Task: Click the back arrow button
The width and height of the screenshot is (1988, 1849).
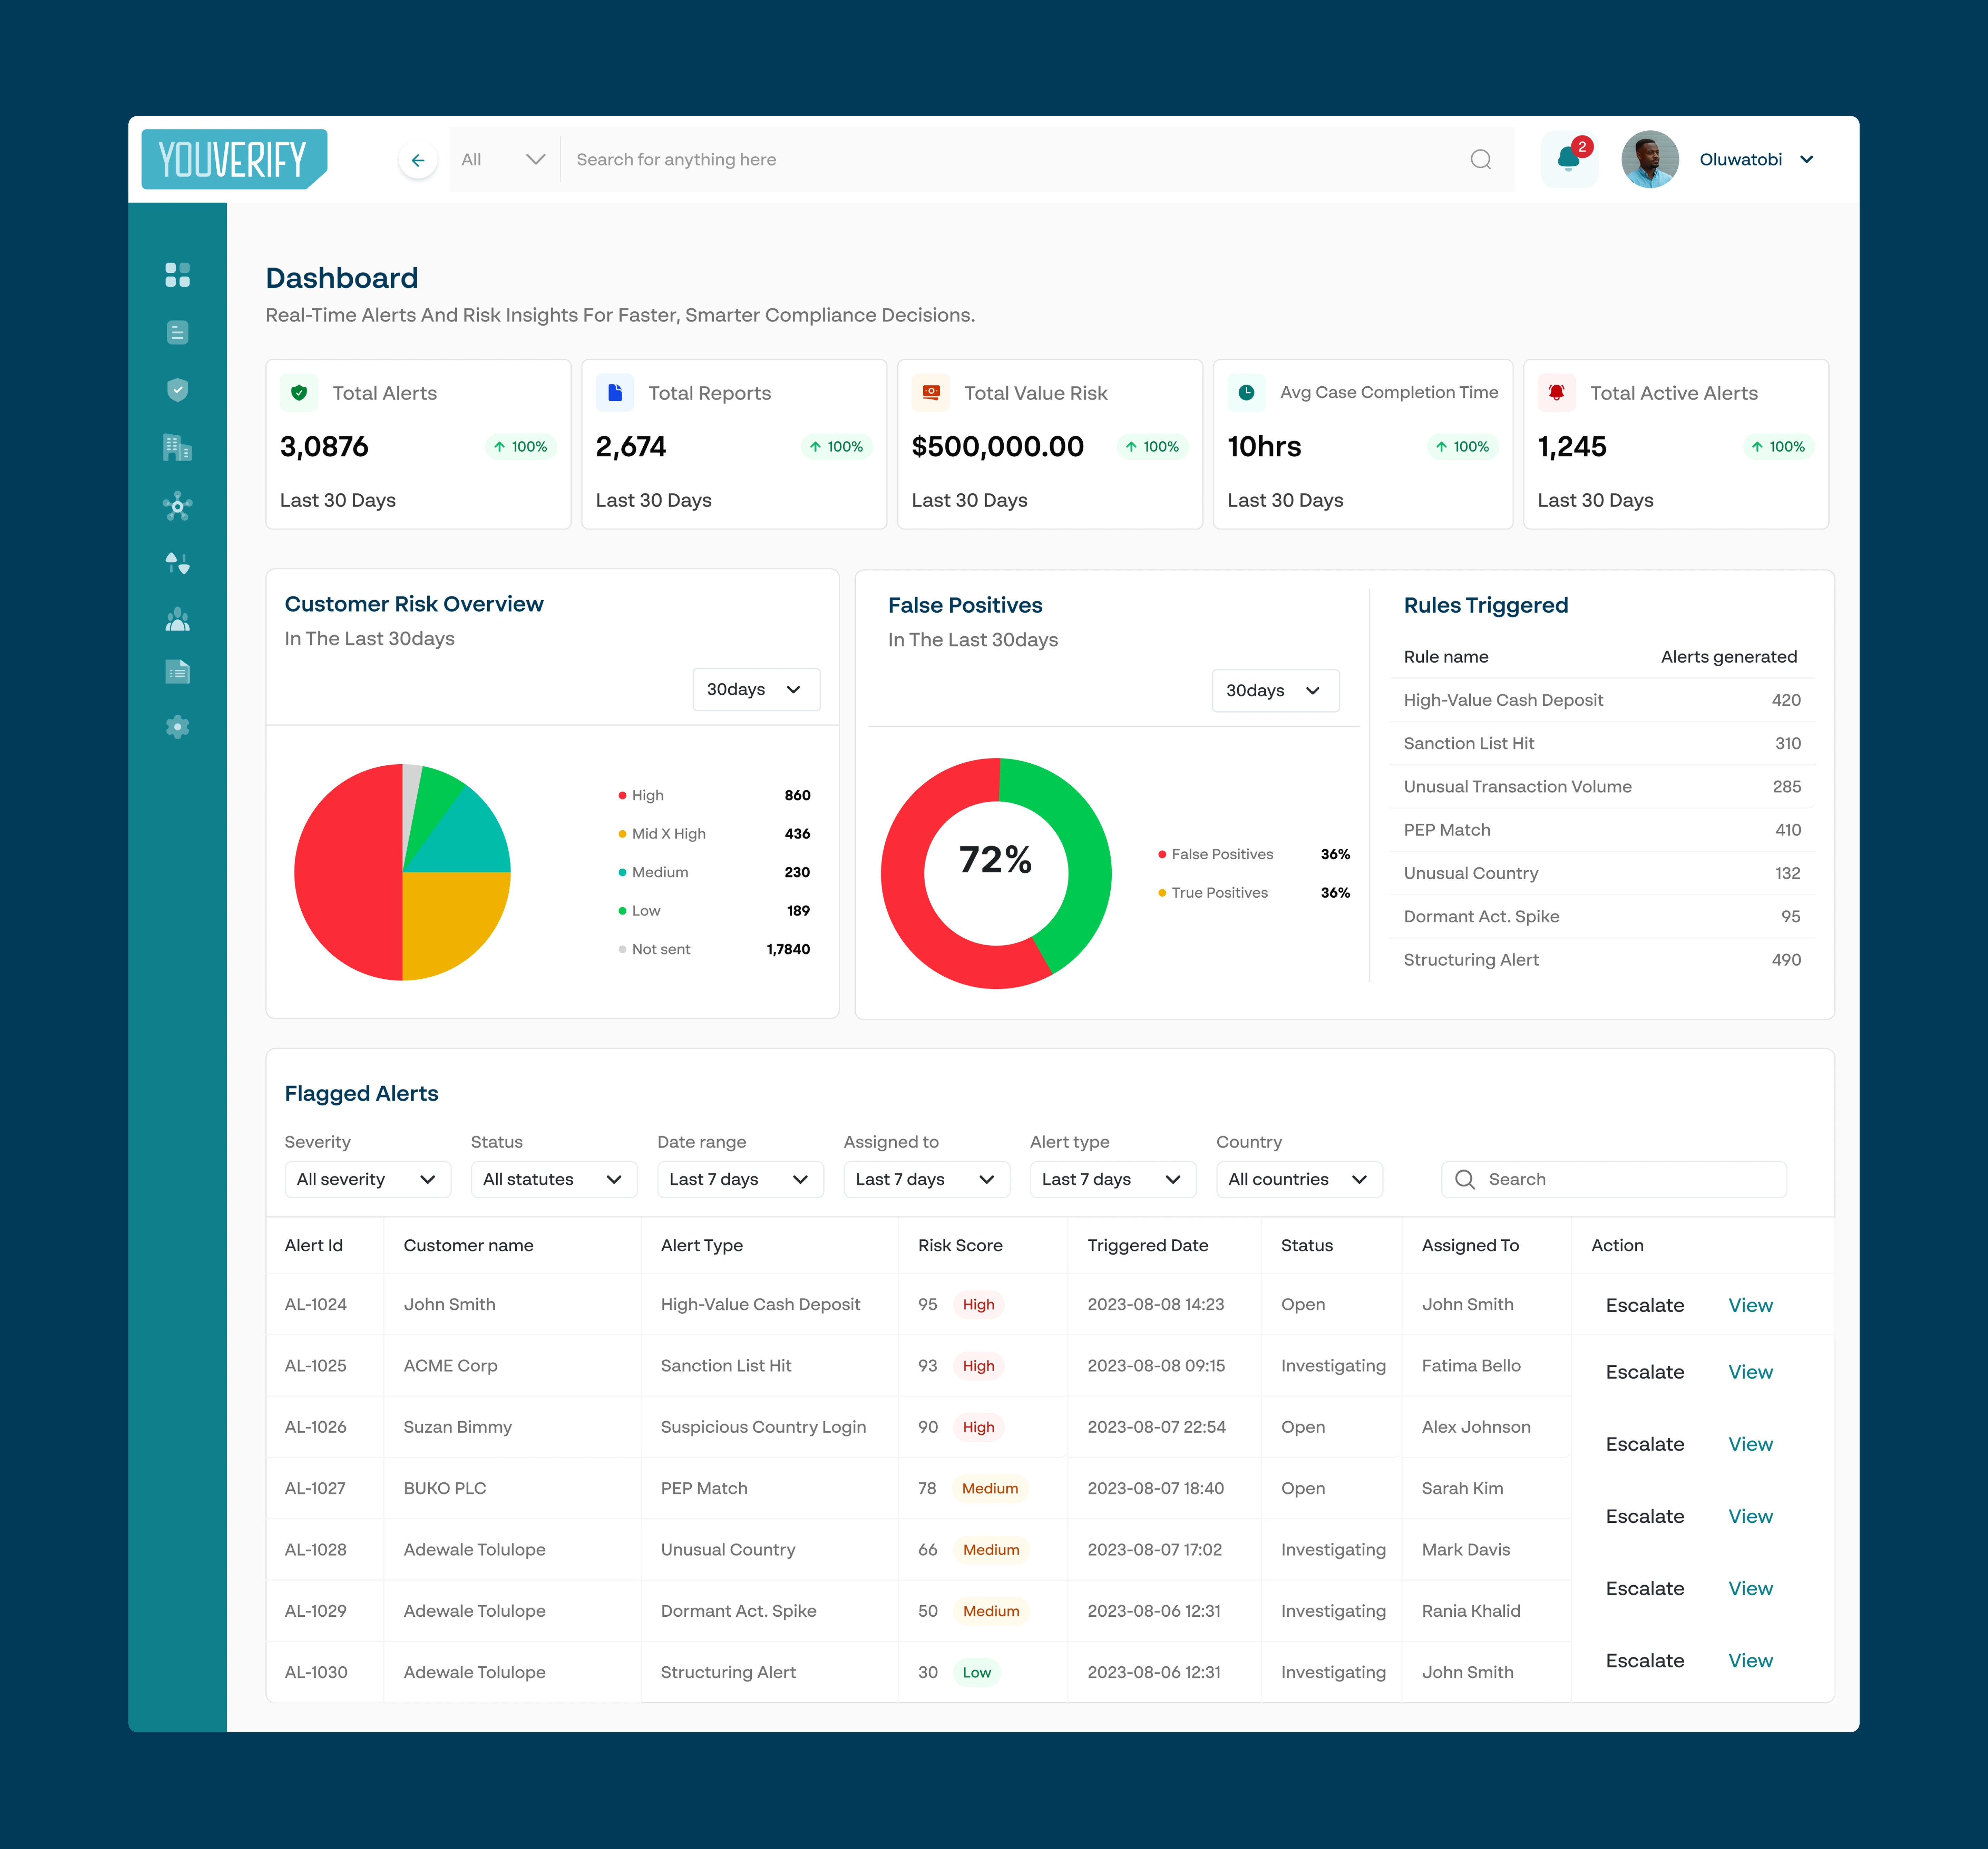Action: coord(418,160)
